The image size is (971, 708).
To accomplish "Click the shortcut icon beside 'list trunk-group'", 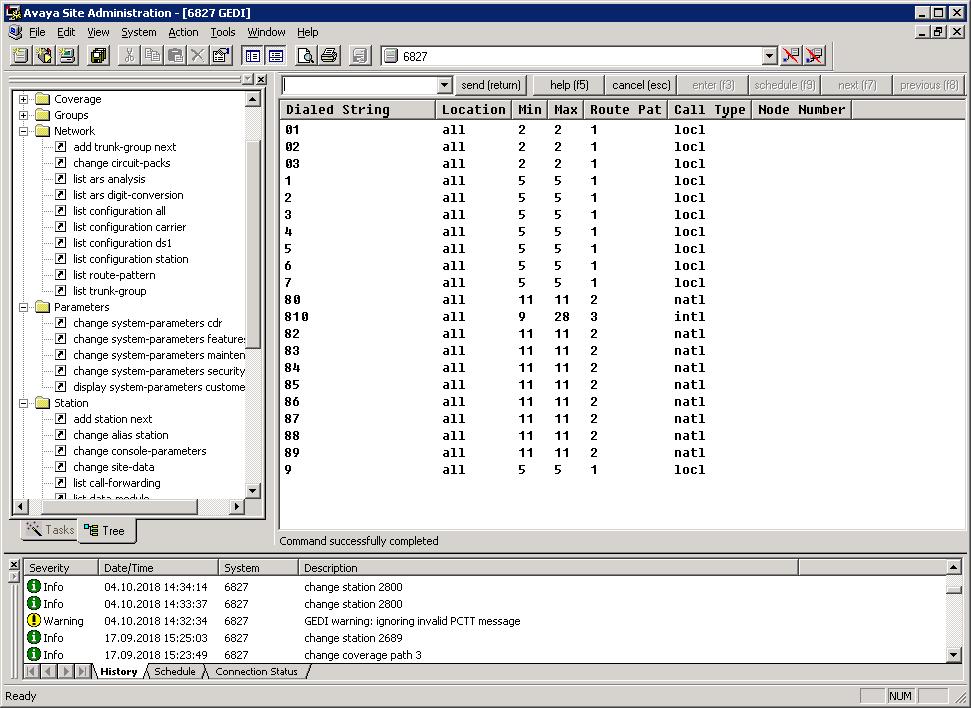I will [61, 291].
